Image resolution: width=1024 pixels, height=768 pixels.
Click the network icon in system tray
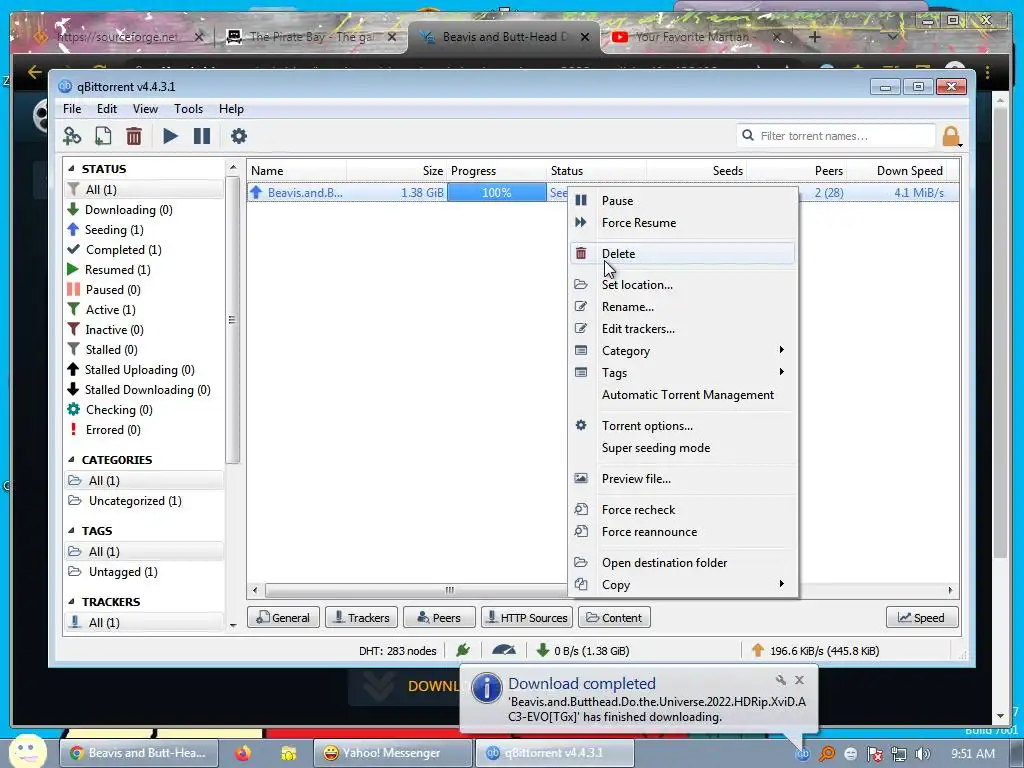pos(899,754)
